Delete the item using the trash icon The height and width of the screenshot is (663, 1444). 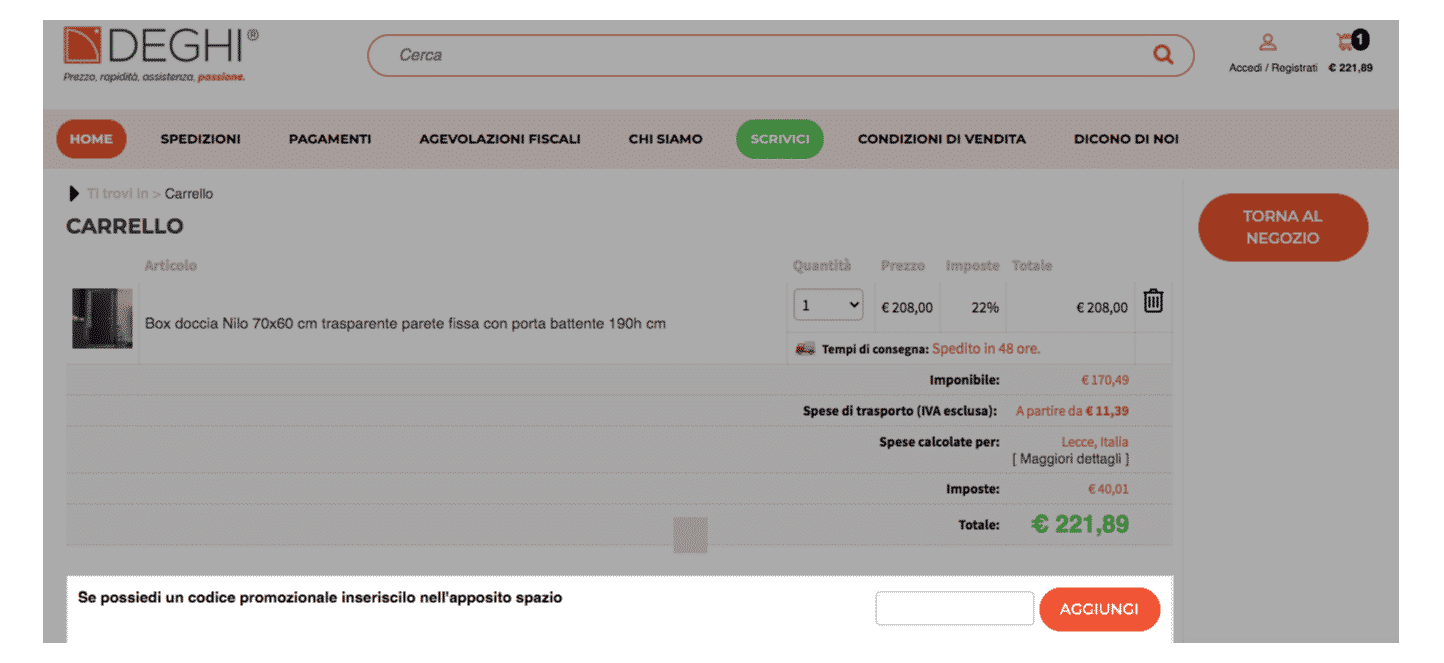[1152, 303]
